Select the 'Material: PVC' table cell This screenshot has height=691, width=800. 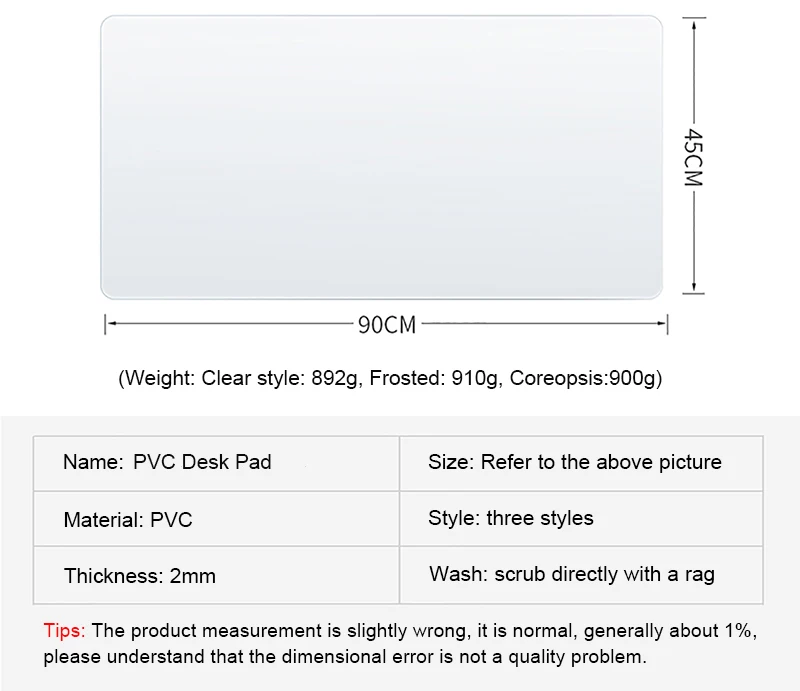(x=216, y=519)
